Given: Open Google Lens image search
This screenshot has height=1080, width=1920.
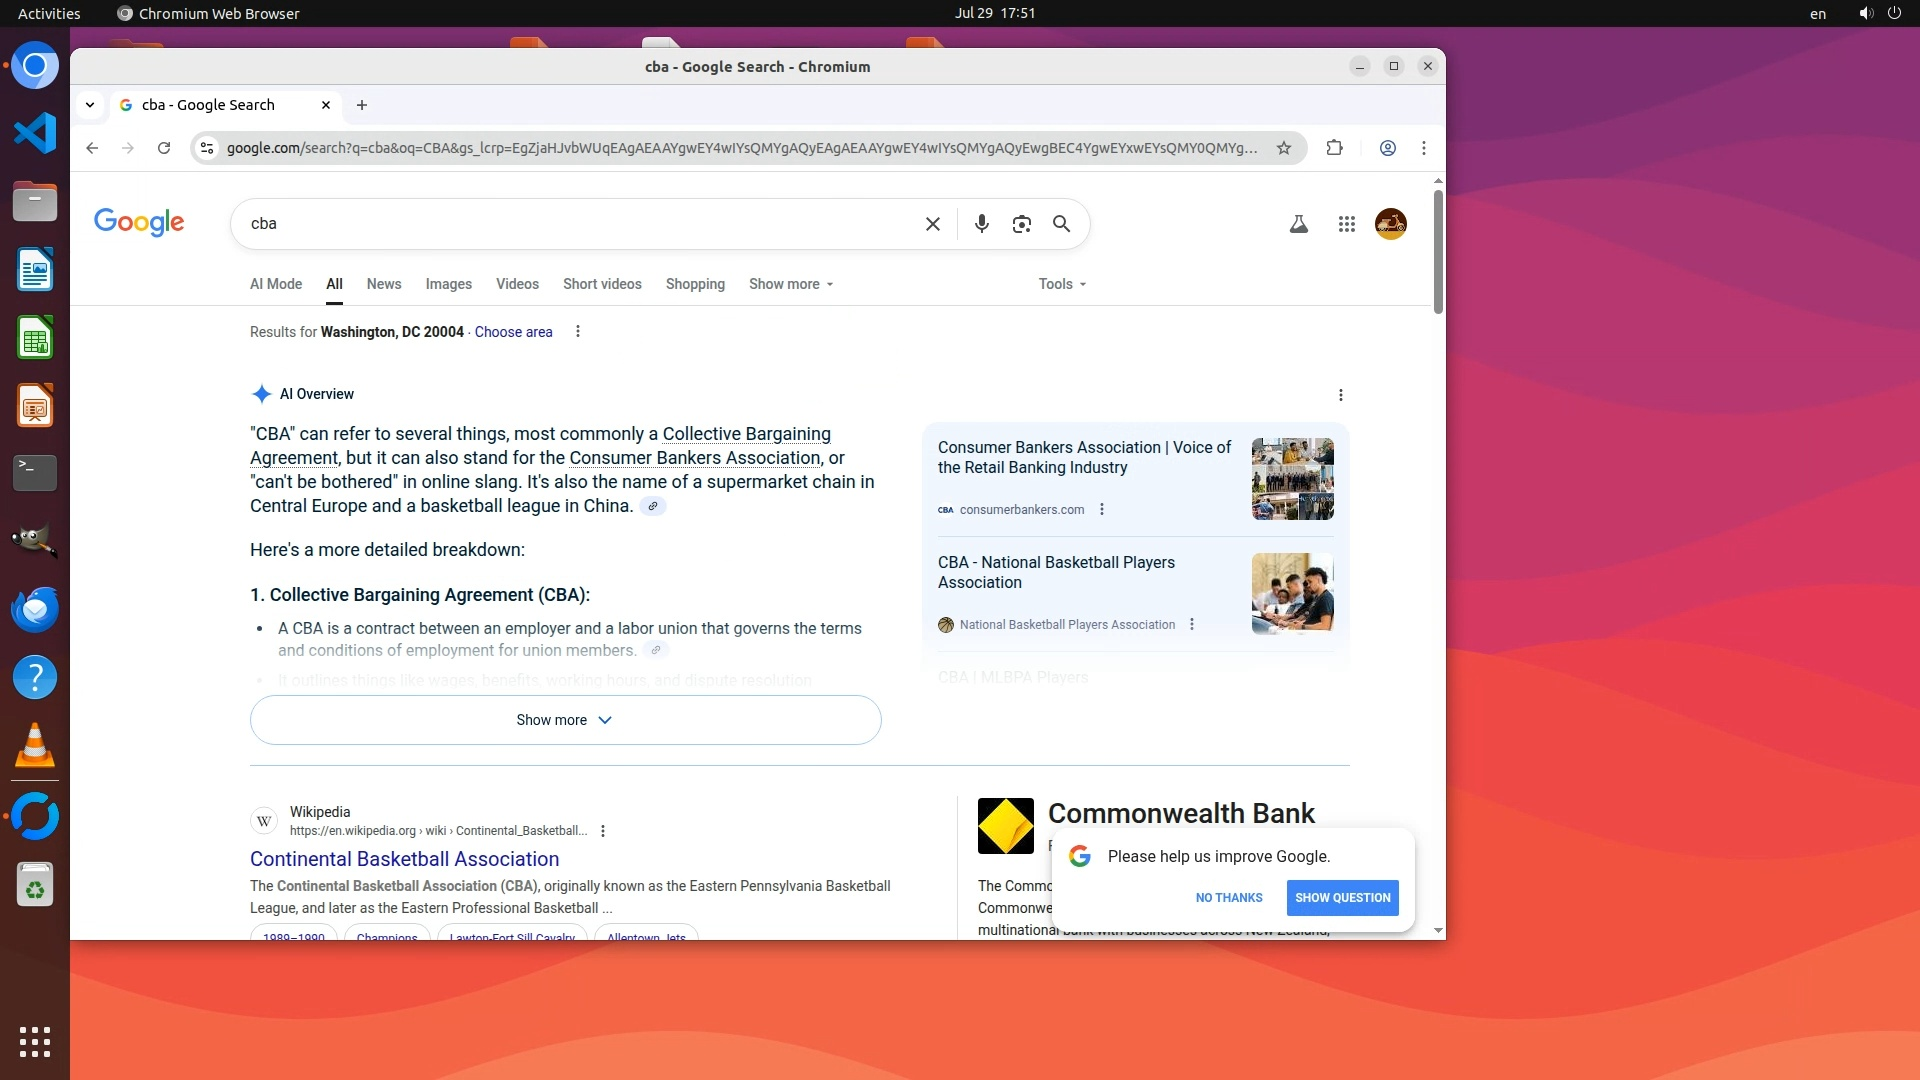Looking at the screenshot, I should (1021, 224).
